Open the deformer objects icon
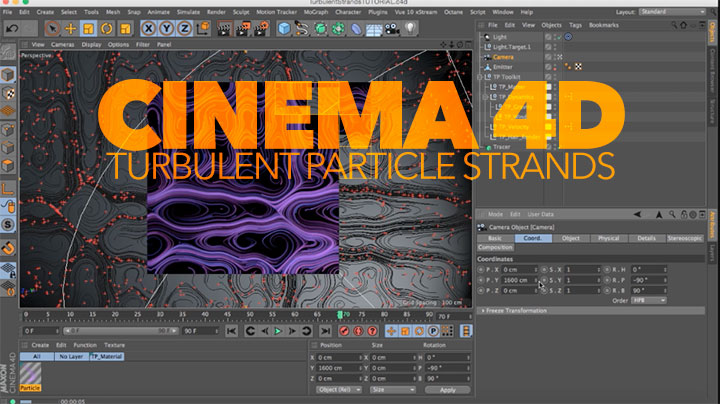The height and width of the screenshot is (404, 720). point(356,29)
